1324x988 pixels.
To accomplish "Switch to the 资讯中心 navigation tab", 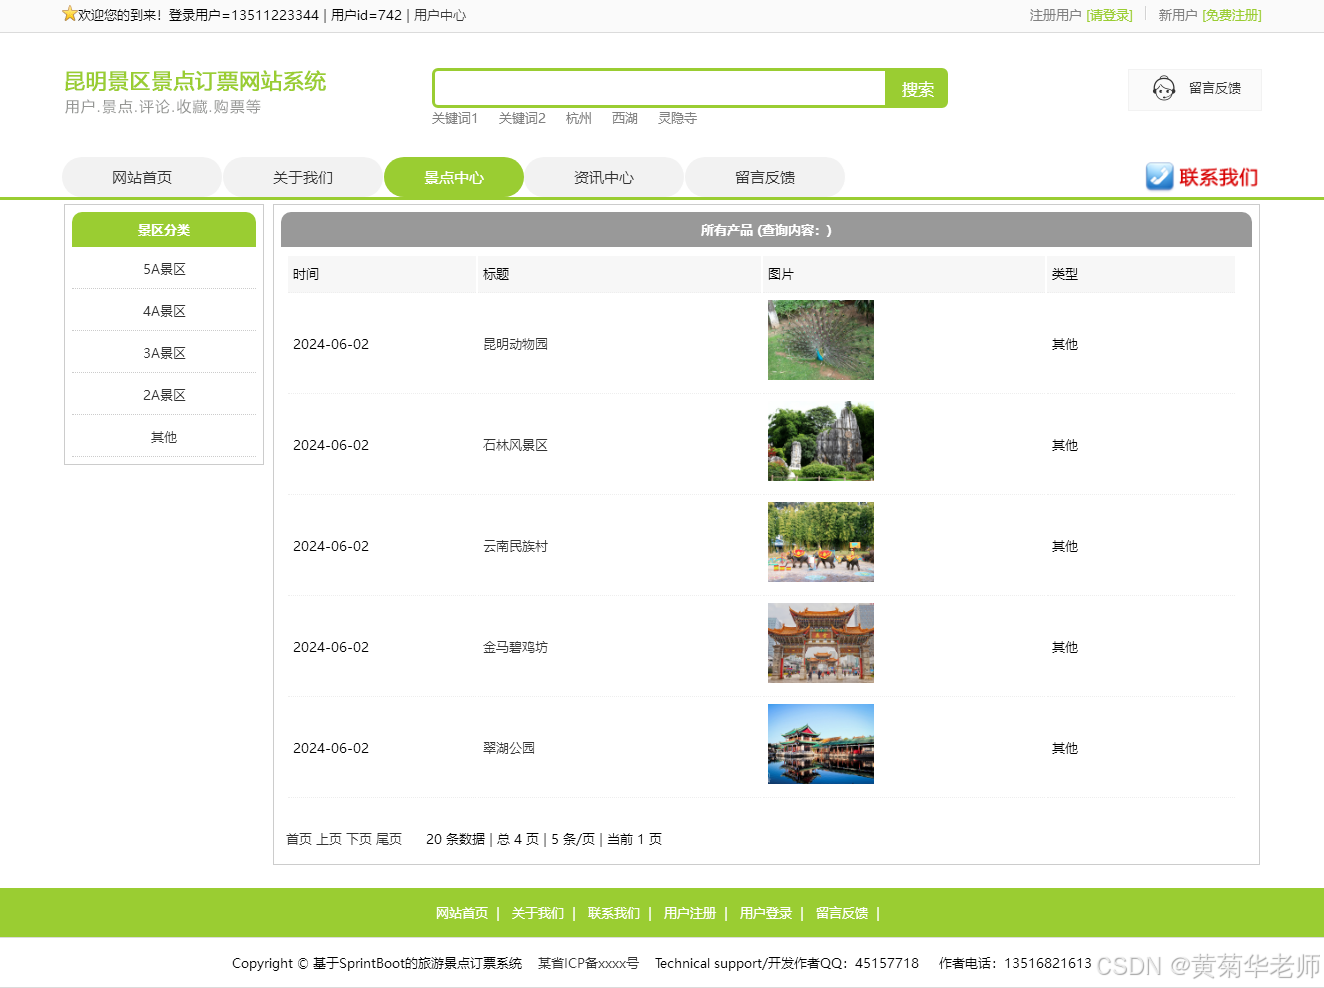I will [x=604, y=176].
